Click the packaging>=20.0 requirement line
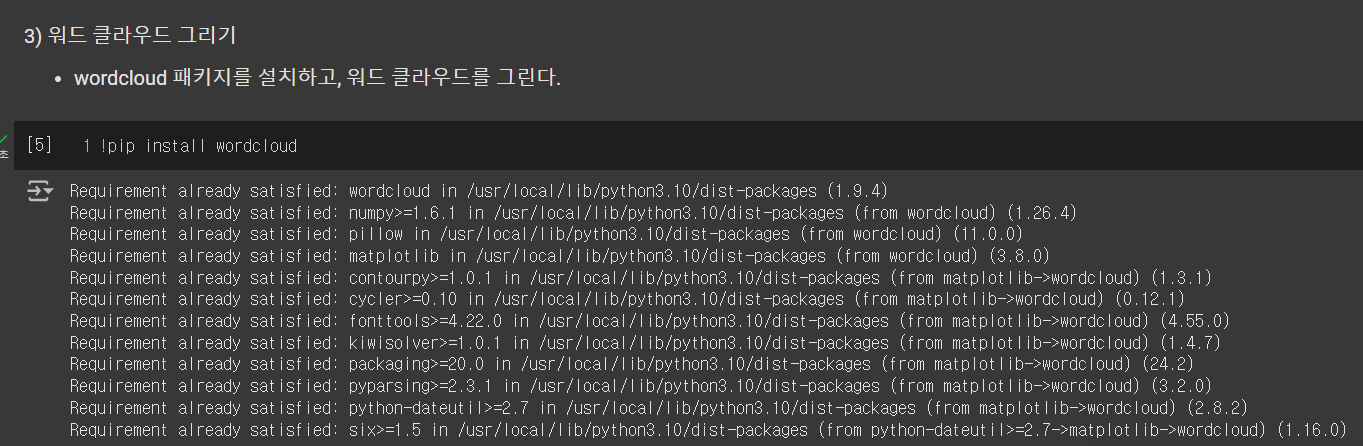This screenshot has width=1363, height=446. (x=632, y=364)
